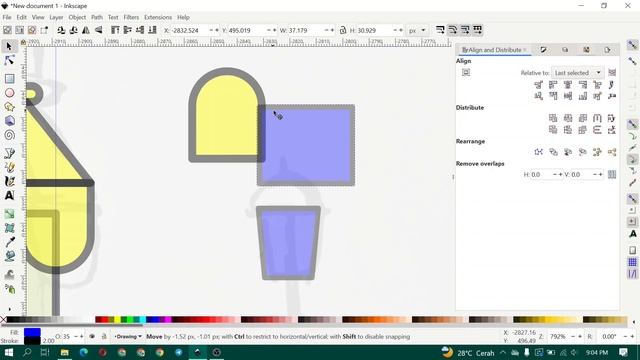Select the 3D box tool
Image resolution: width=640 pixels, height=360 pixels.
tap(9, 121)
